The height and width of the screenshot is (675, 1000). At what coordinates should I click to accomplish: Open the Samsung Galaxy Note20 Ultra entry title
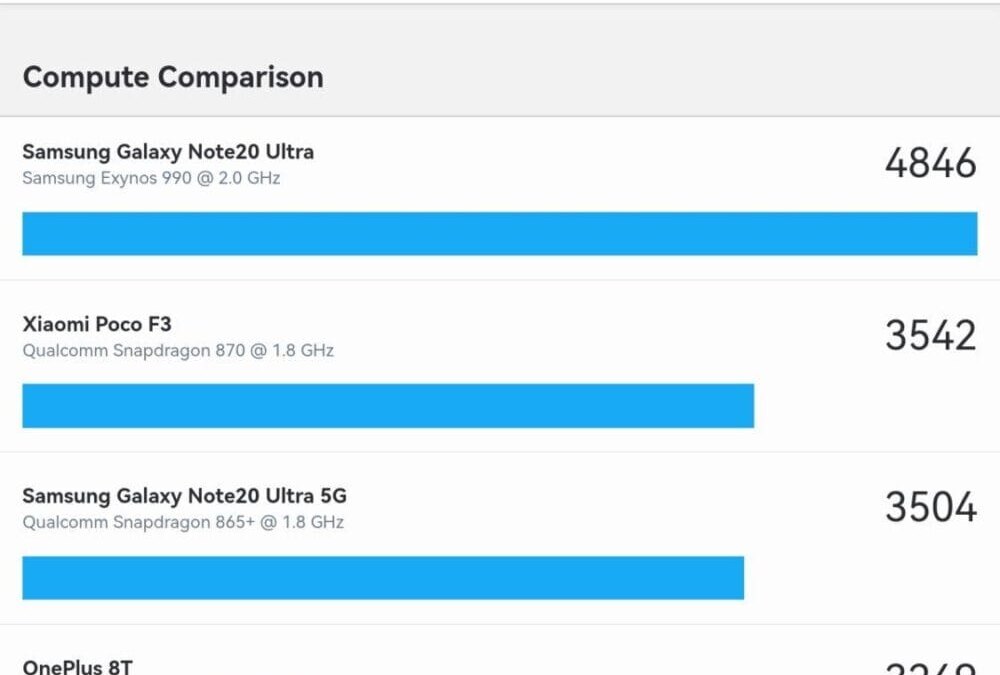click(x=168, y=152)
